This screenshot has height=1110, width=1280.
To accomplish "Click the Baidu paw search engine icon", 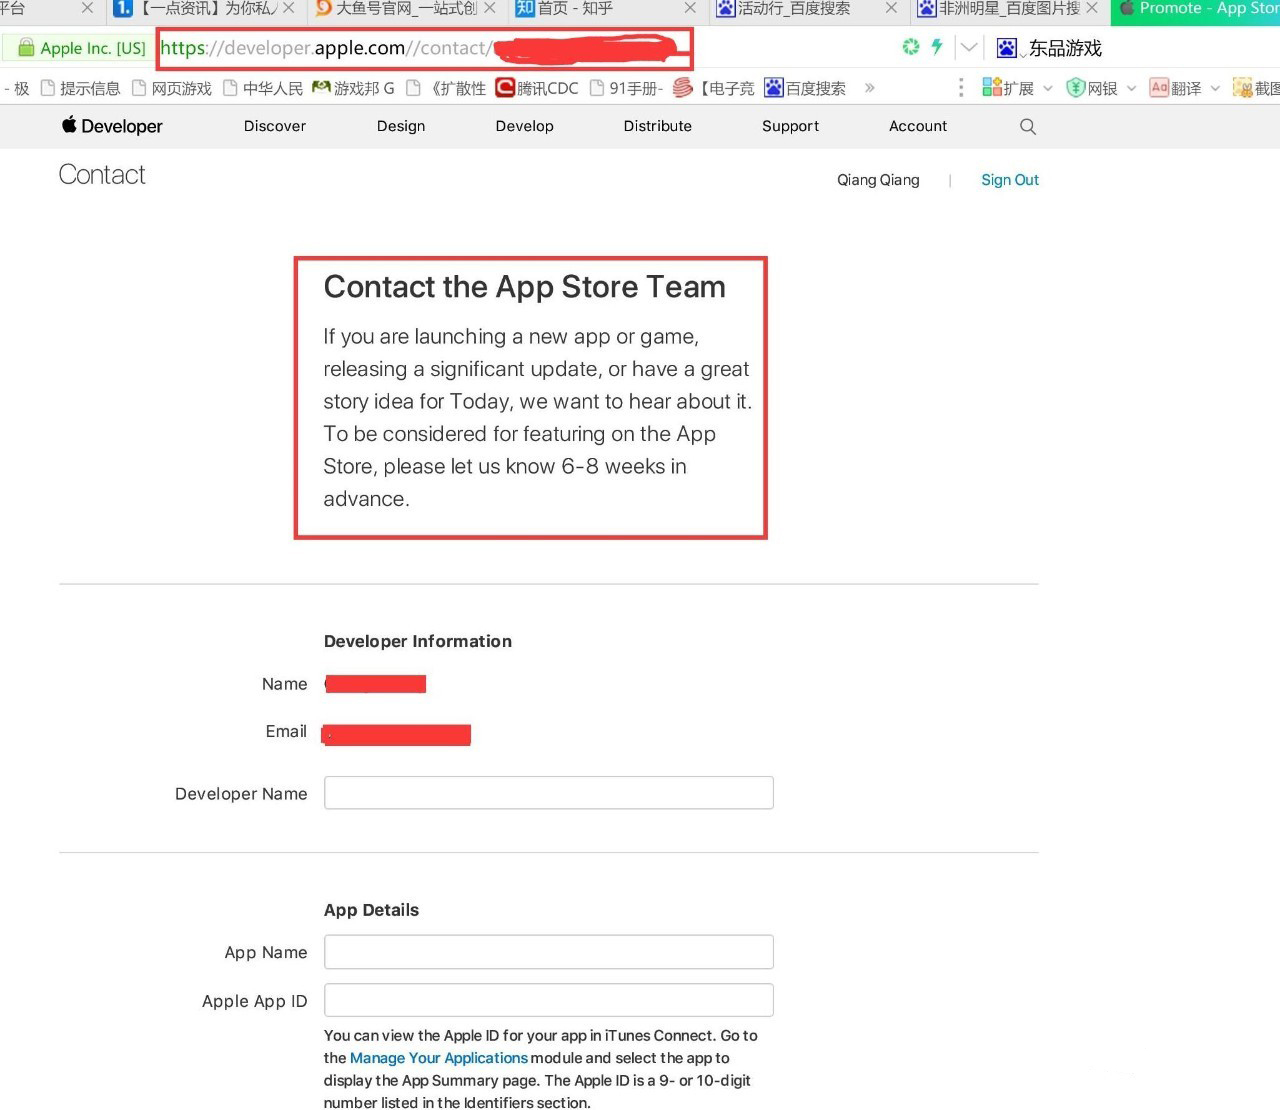I will [x=1007, y=48].
